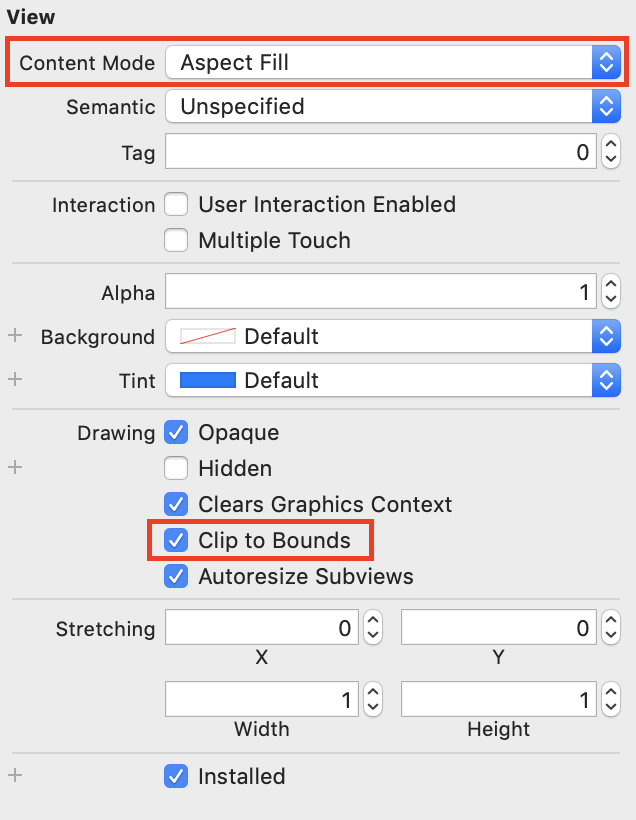The width and height of the screenshot is (636, 820).
Task: Click the Tag value stepper arrows
Action: coord(611,153)
